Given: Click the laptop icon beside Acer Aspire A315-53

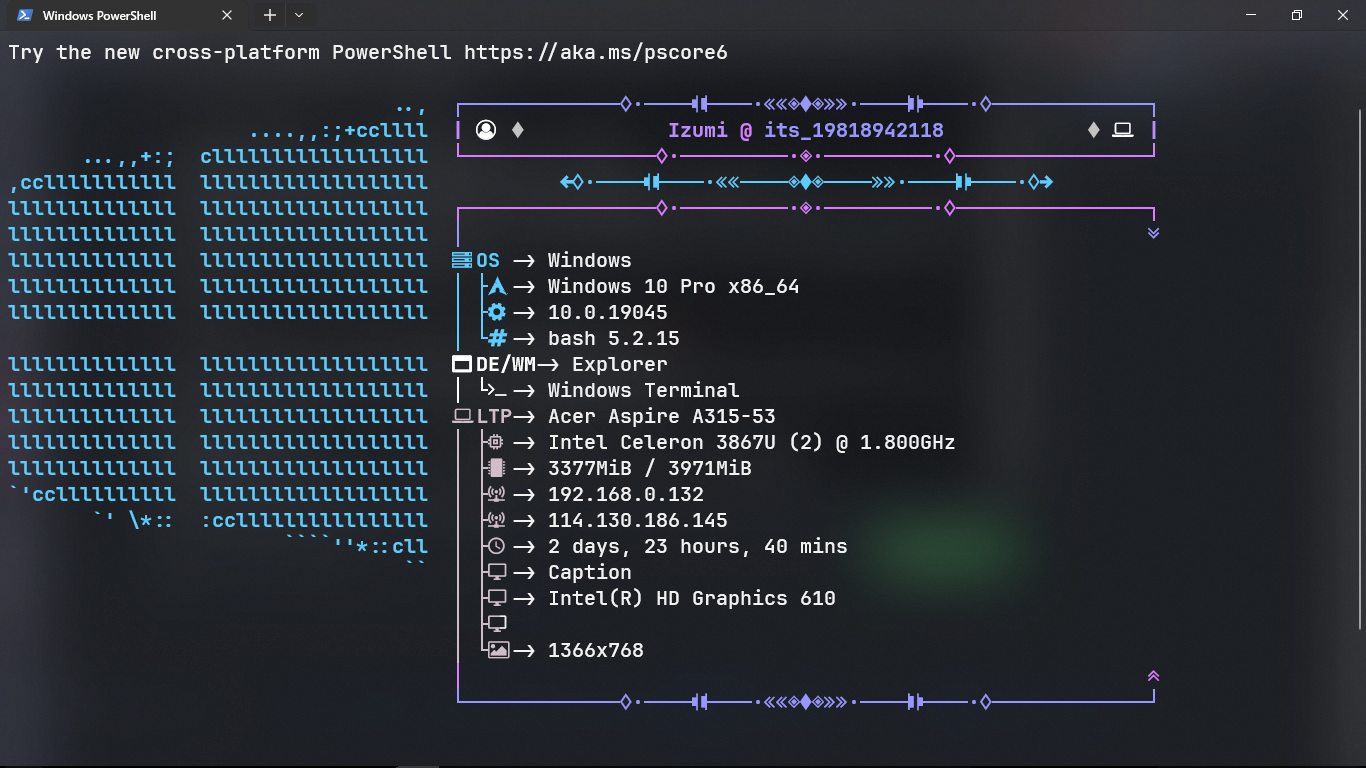Looking at the screenshot, I should point(461,415).
